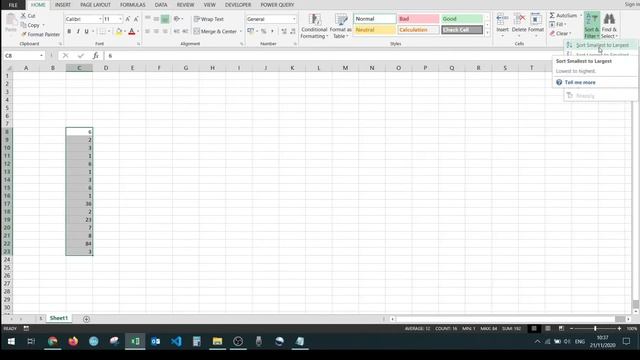Viewport: 640px width, 360px height.
Task: Click the Orientation text angle icon
Action: point(177,19)
